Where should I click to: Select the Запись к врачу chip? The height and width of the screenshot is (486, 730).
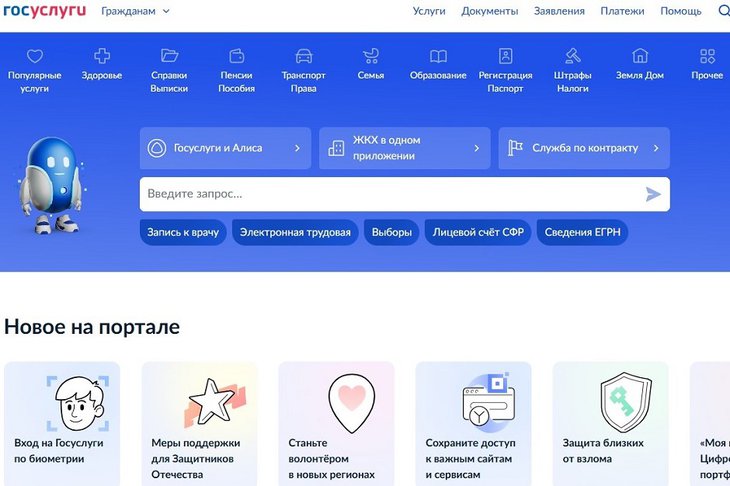pos(183,232)
